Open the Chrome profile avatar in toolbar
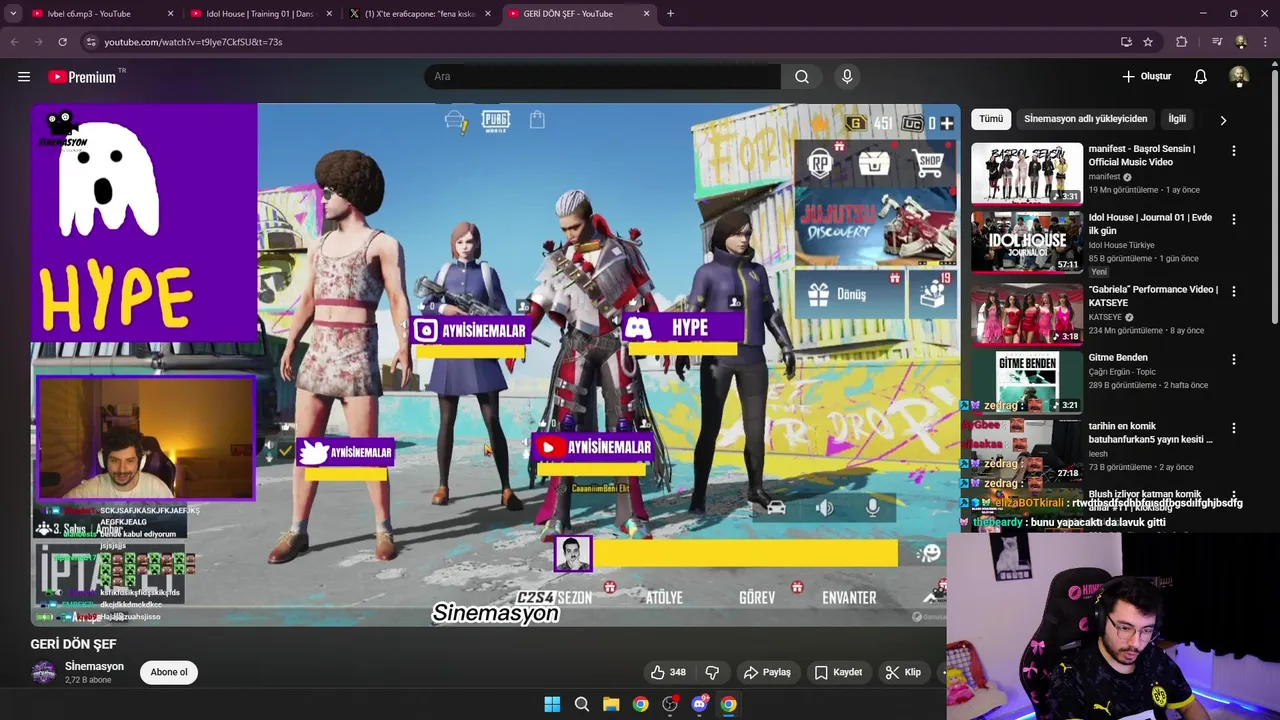The image size is (1280, 720). point(1241,42)
